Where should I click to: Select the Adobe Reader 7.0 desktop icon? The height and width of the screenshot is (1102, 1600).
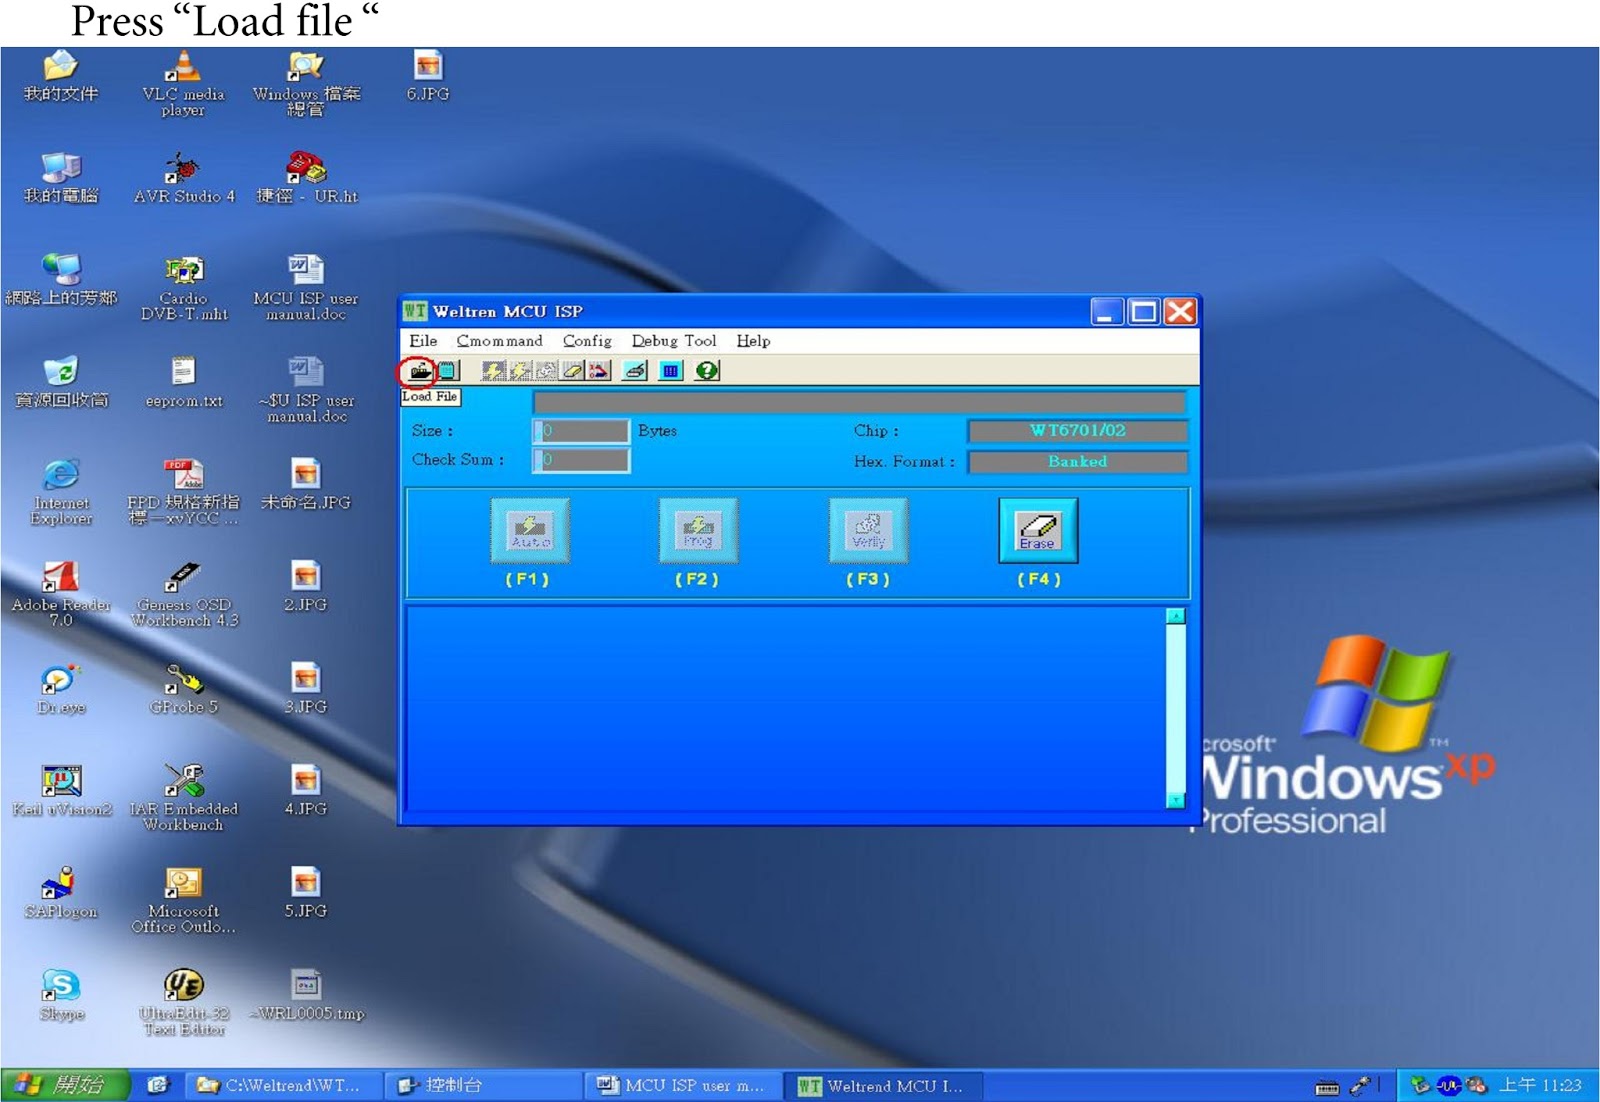coord(61,594)
